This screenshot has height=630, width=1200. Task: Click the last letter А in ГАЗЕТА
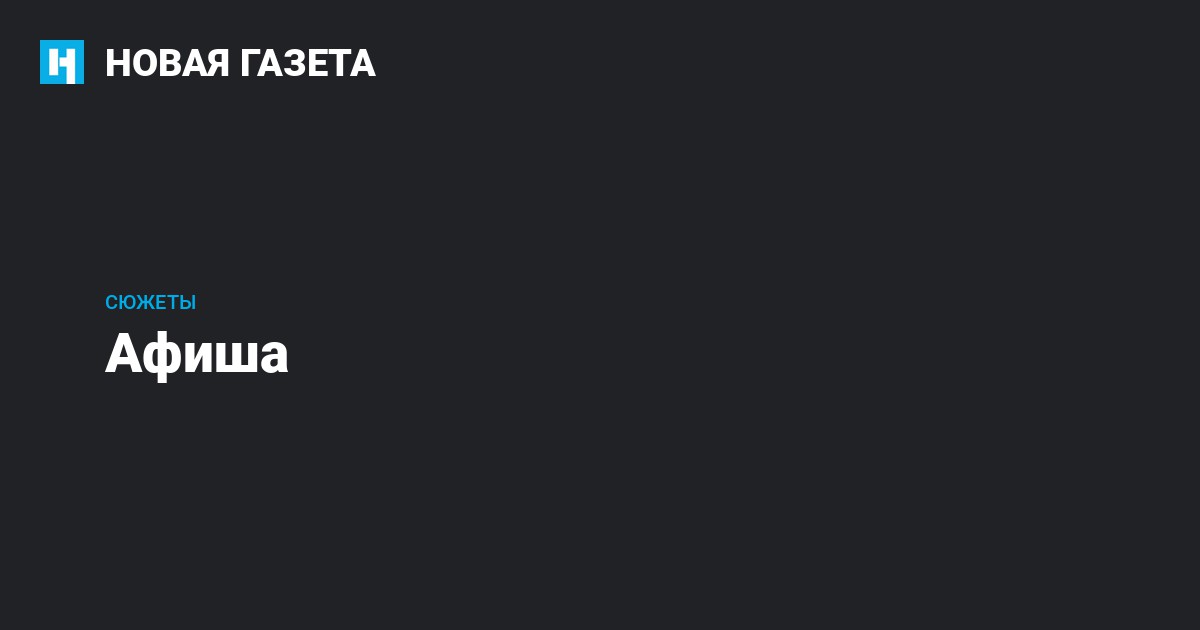364,63
